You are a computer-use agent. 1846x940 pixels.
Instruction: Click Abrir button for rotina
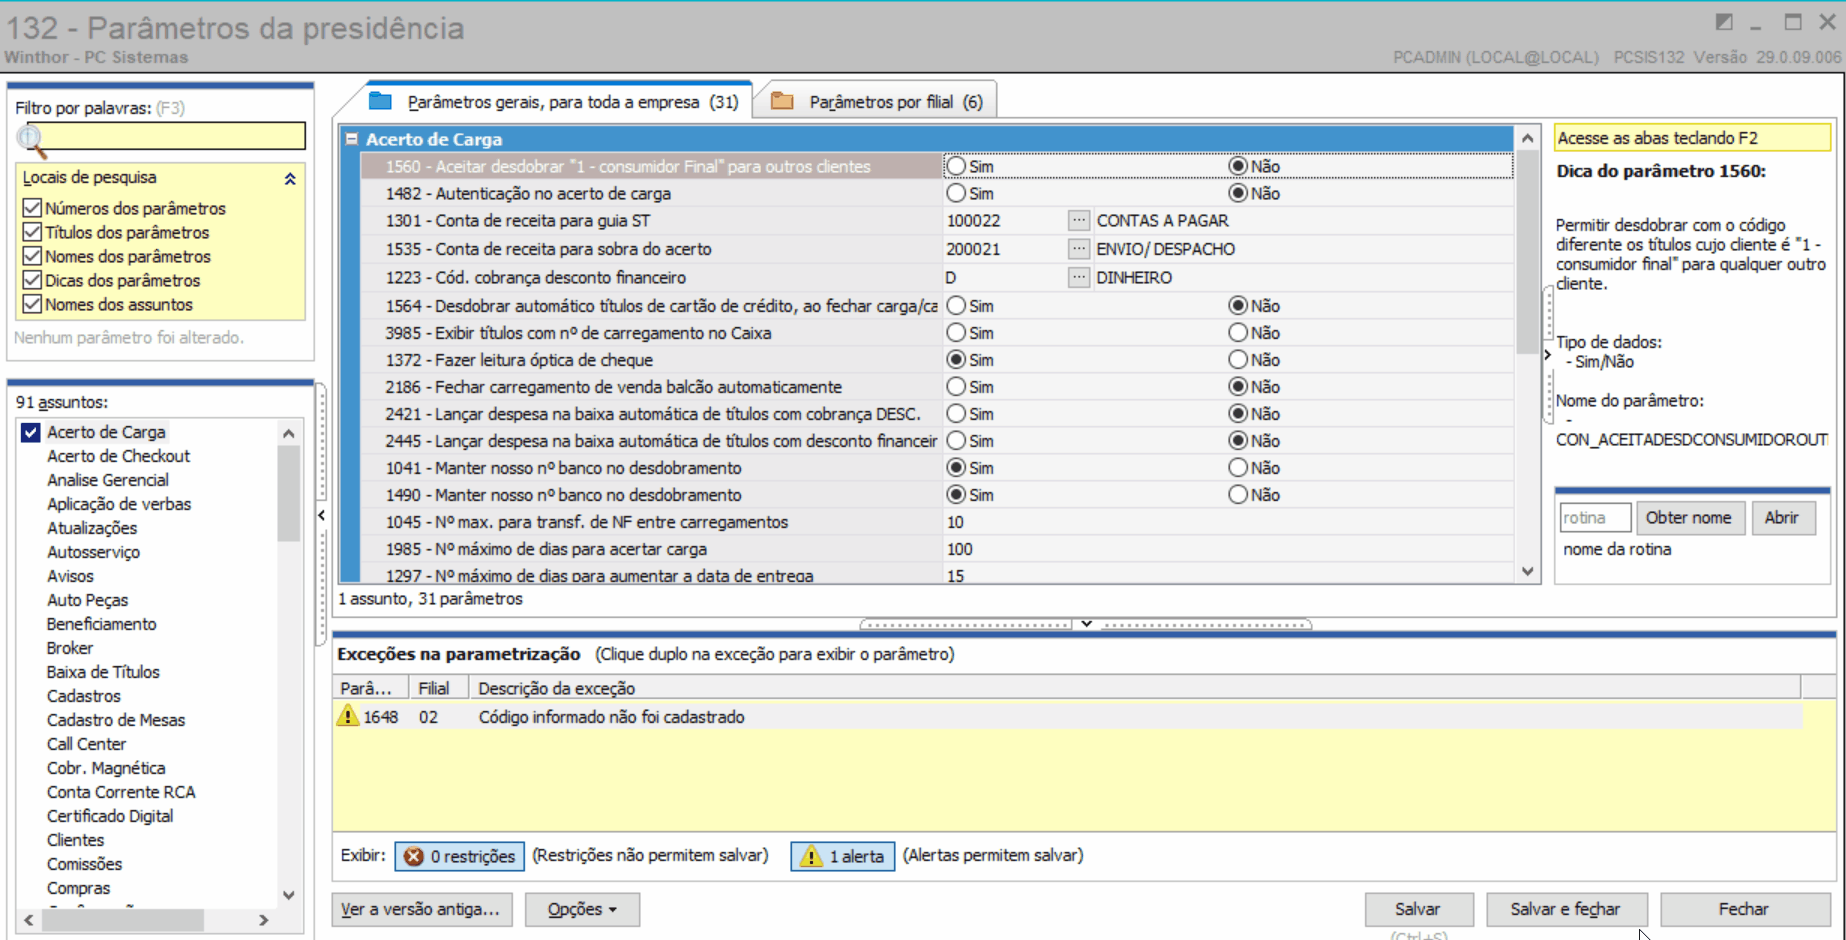pos(1781,517)
